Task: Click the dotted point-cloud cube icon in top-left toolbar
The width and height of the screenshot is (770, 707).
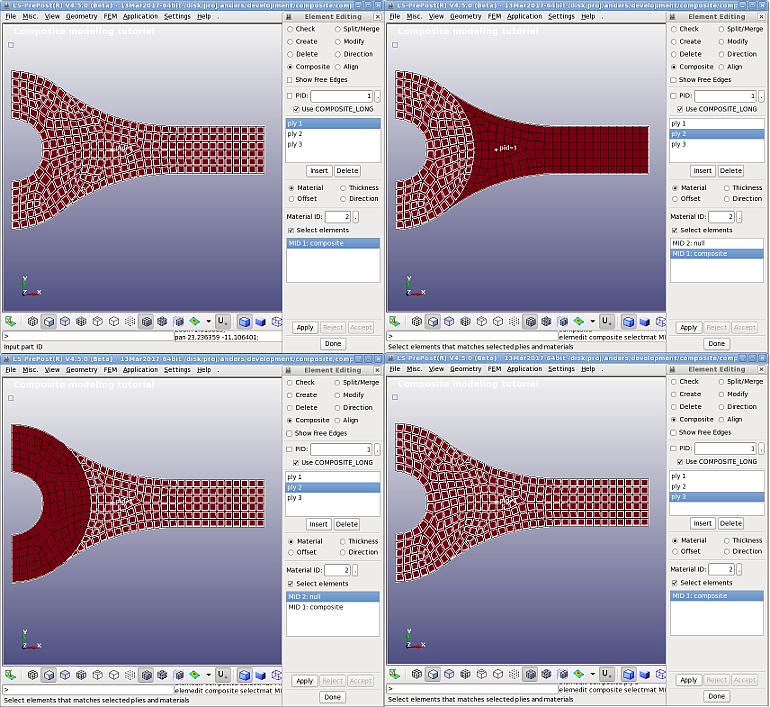Action: click(x=130, y=322)
